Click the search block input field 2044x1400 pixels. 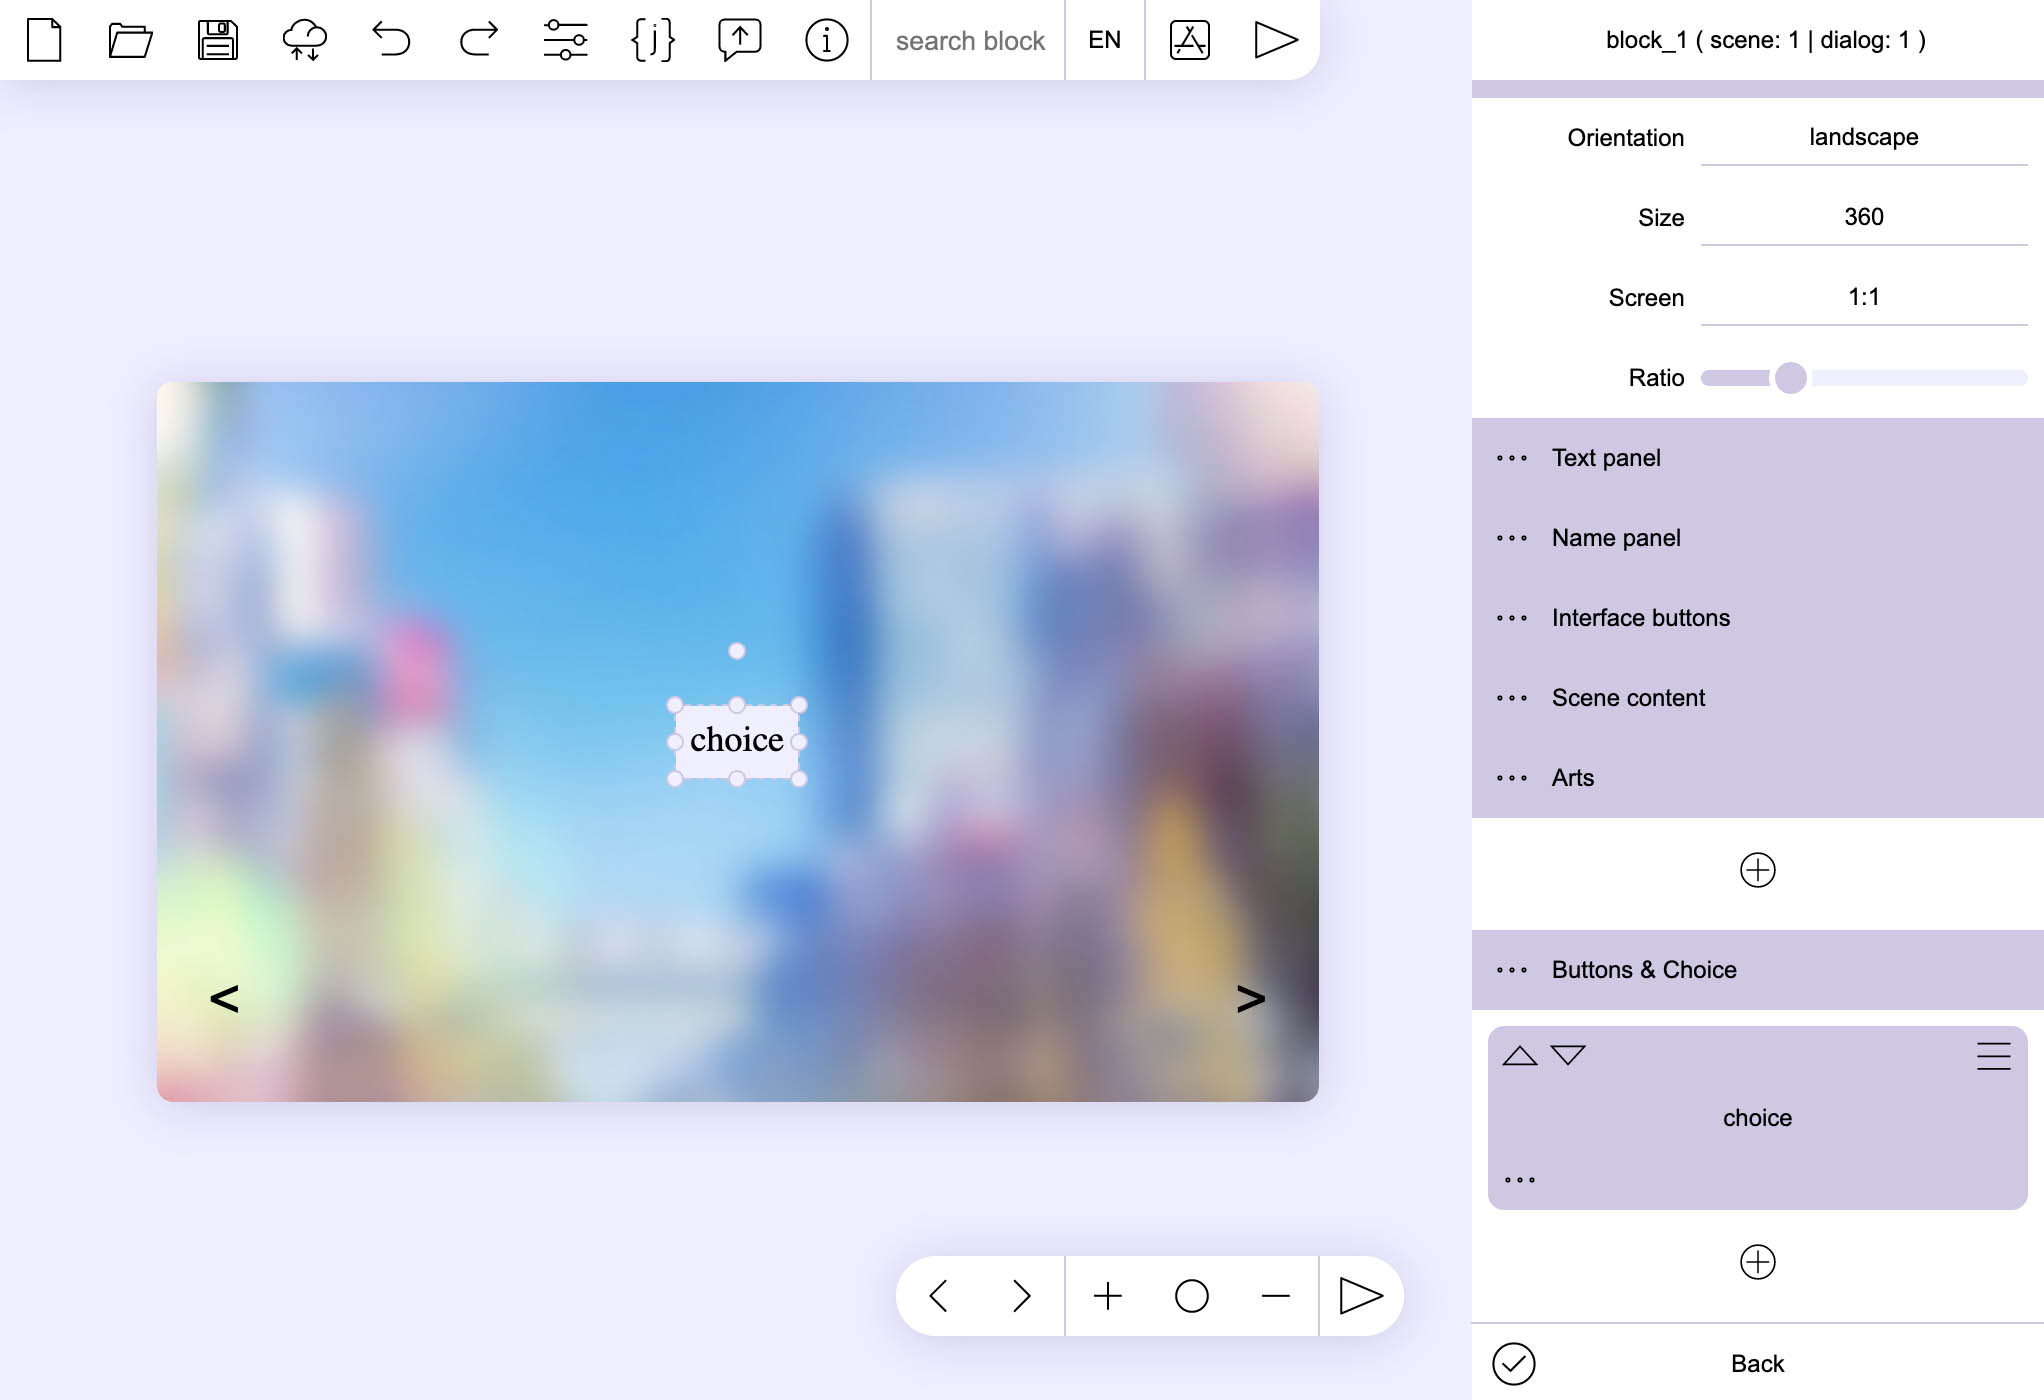point(969,40)
